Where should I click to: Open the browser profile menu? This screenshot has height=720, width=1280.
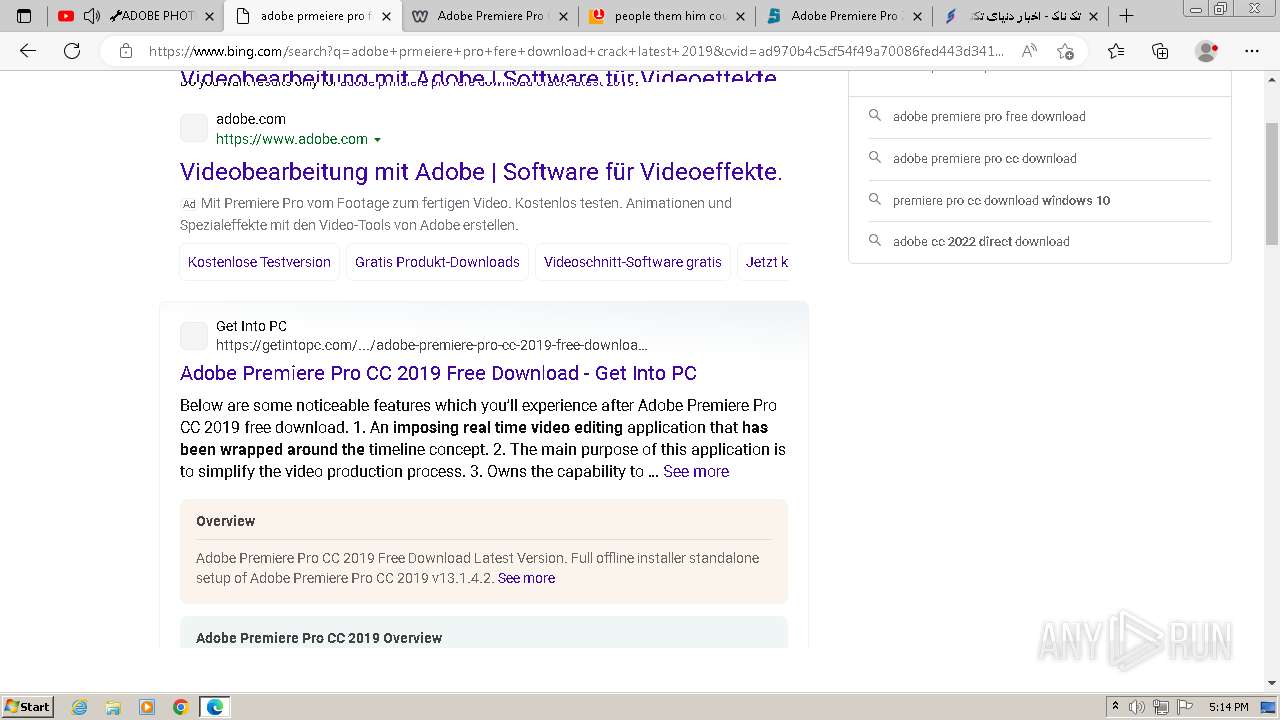tap(1207, 51)
